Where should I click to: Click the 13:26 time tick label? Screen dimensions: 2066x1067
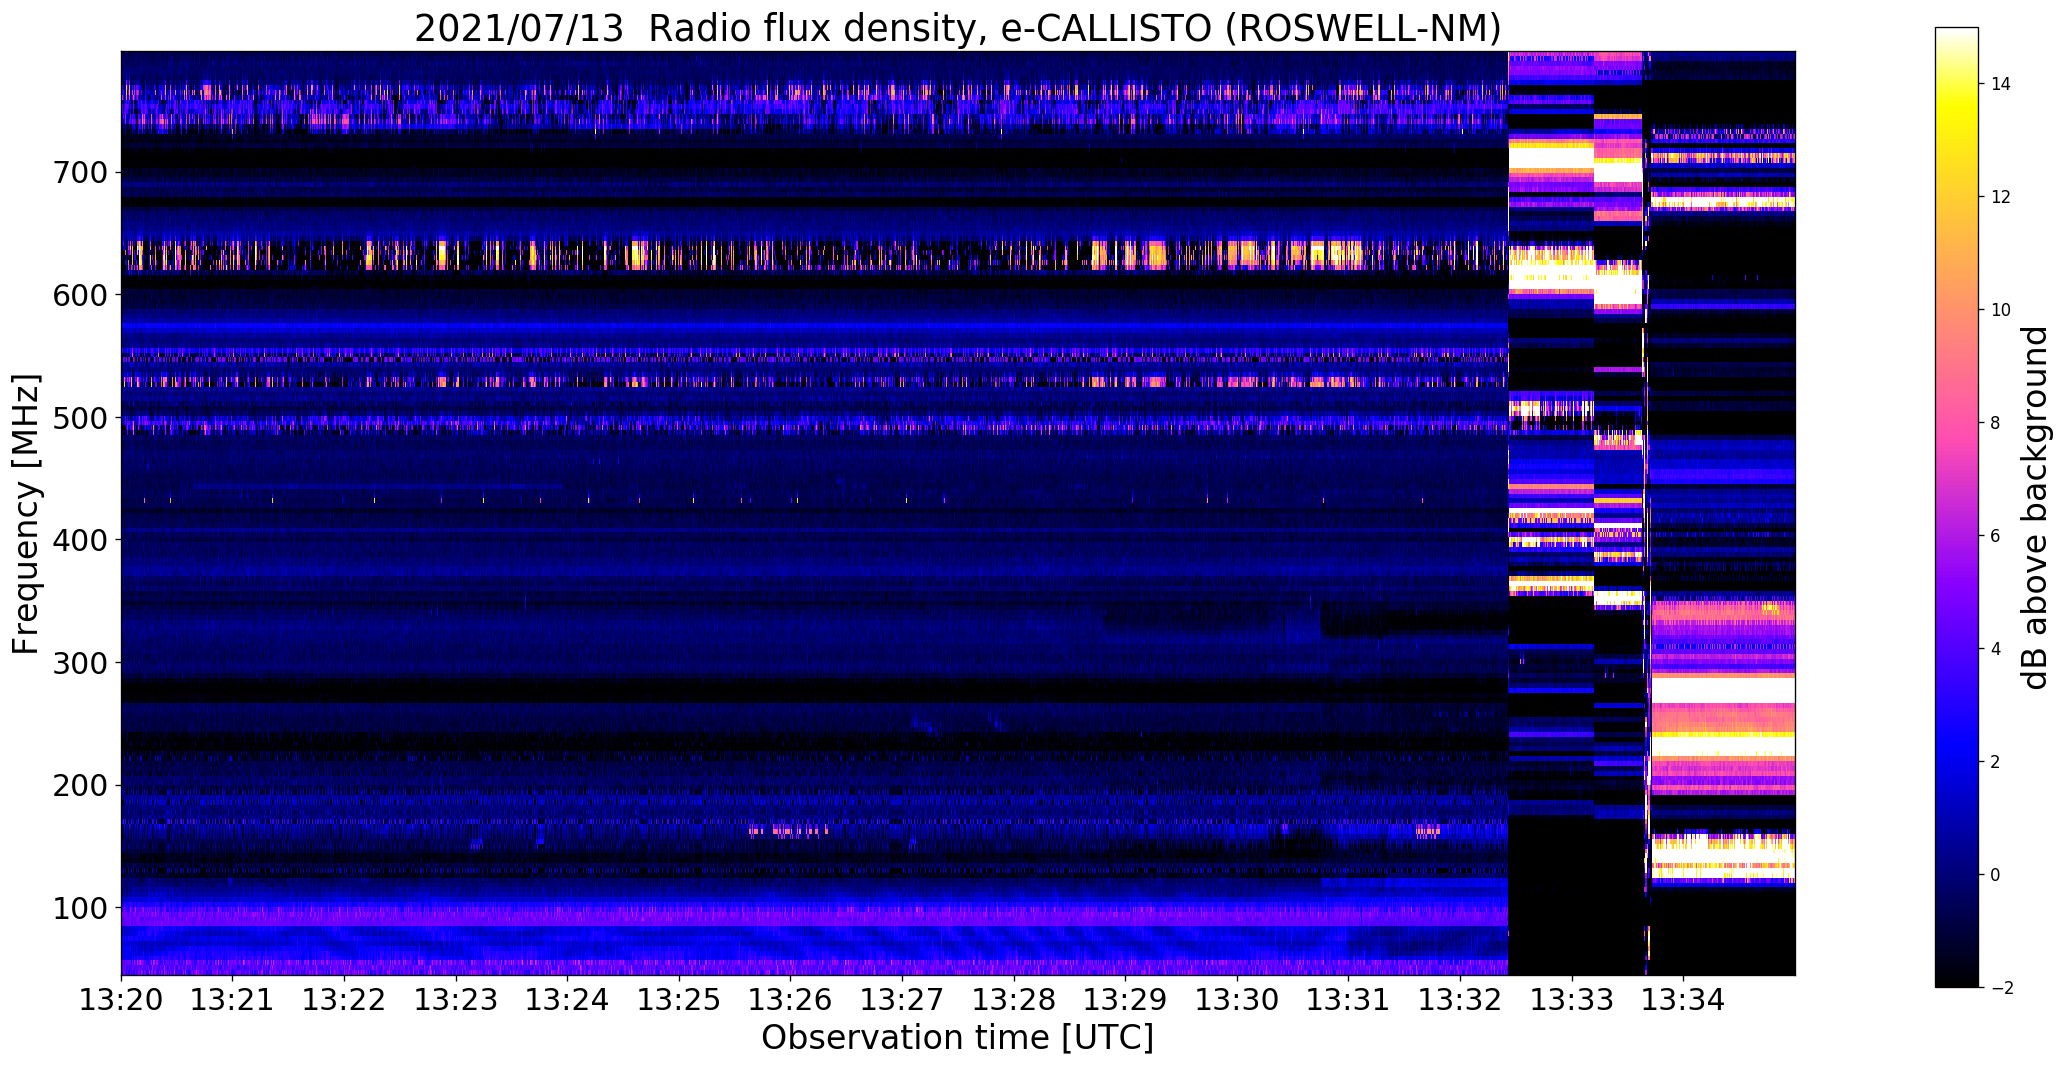(791, 998)
